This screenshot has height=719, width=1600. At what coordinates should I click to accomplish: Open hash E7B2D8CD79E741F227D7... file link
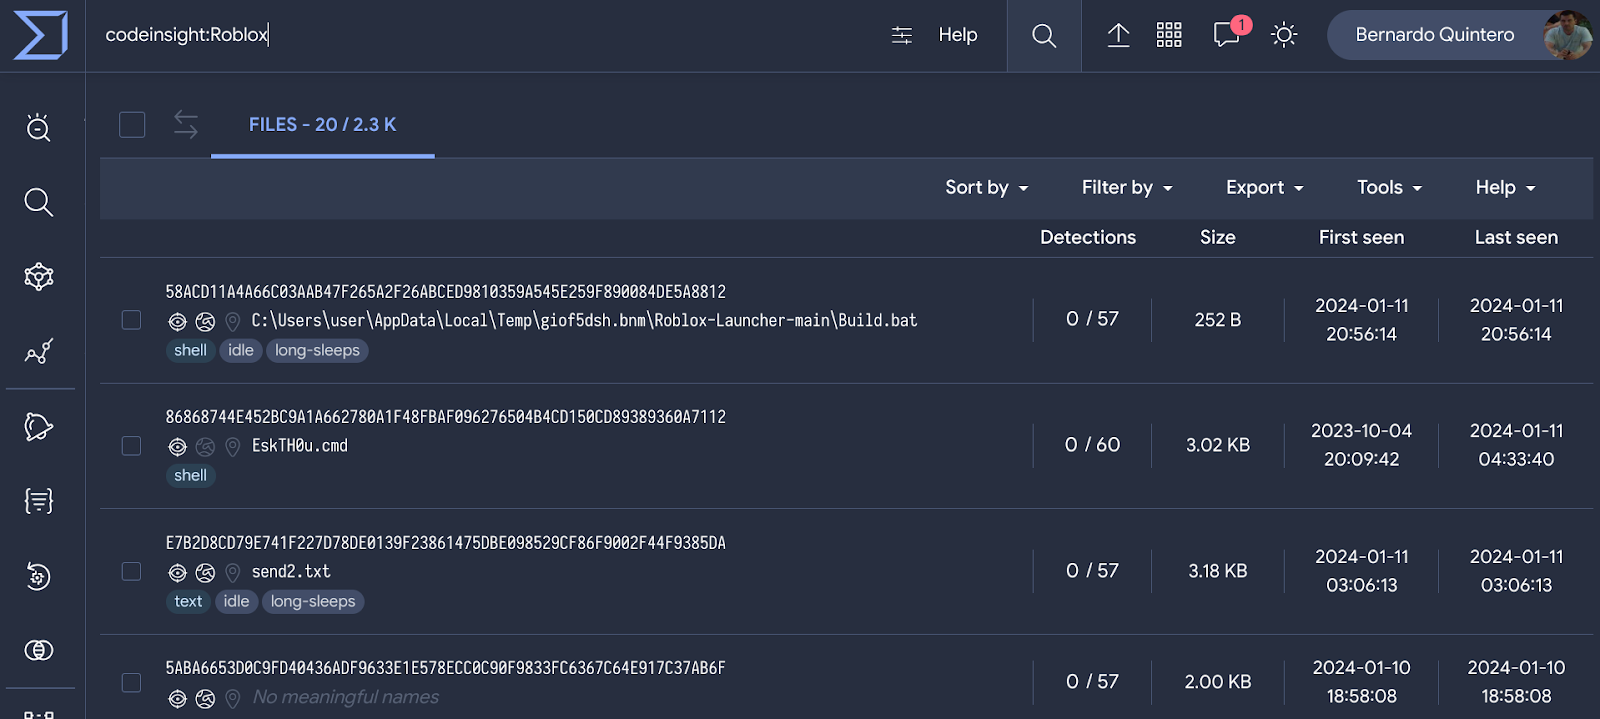[x=446, y=543]
